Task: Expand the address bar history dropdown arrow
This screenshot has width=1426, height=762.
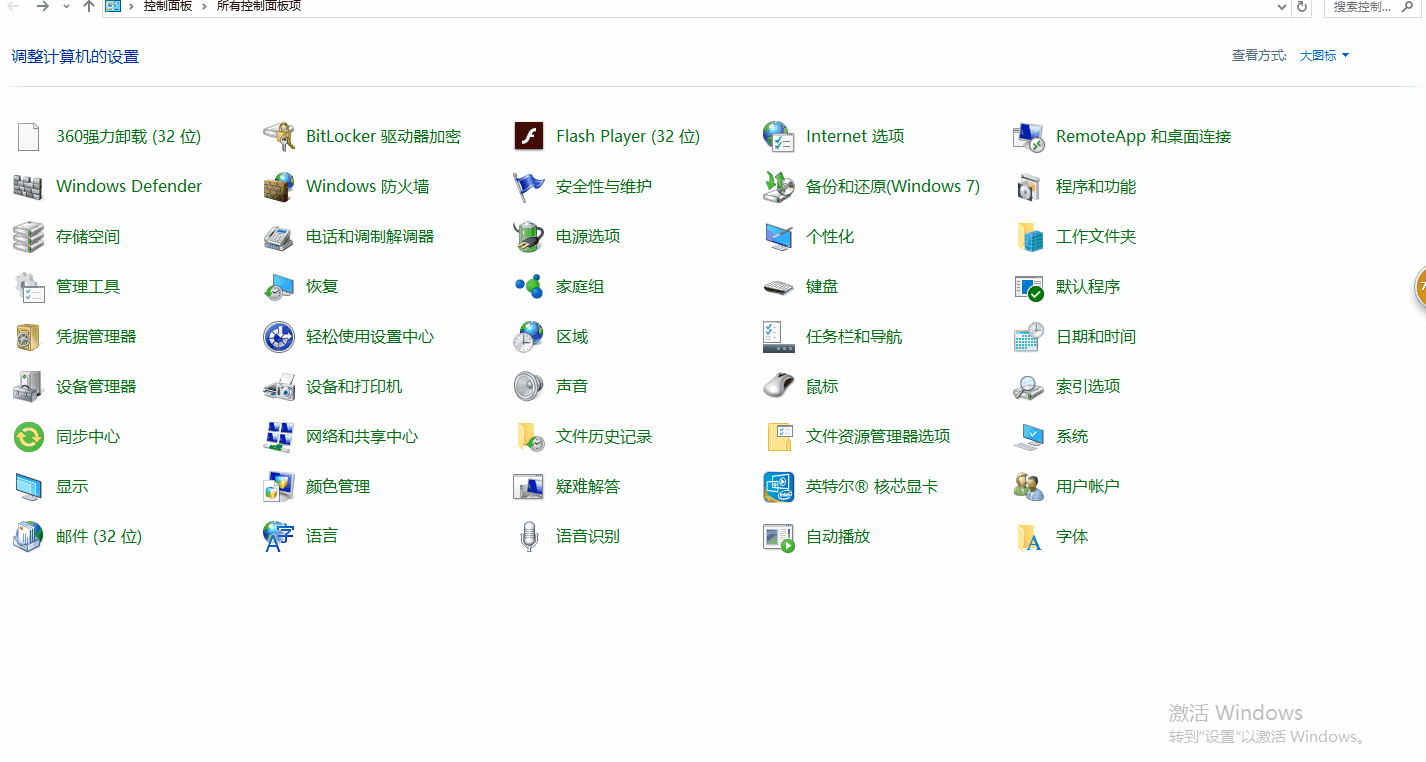Action: [x=1282, y=7]
